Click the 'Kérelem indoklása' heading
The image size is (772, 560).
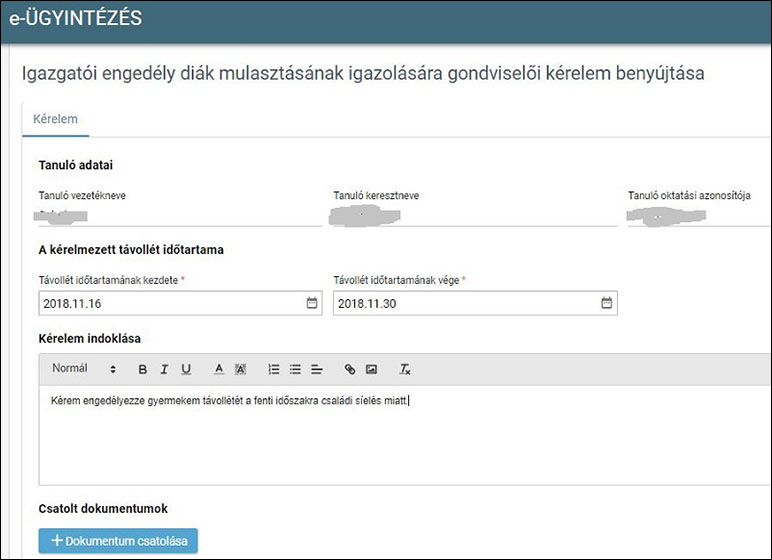(x=90, y=338)
